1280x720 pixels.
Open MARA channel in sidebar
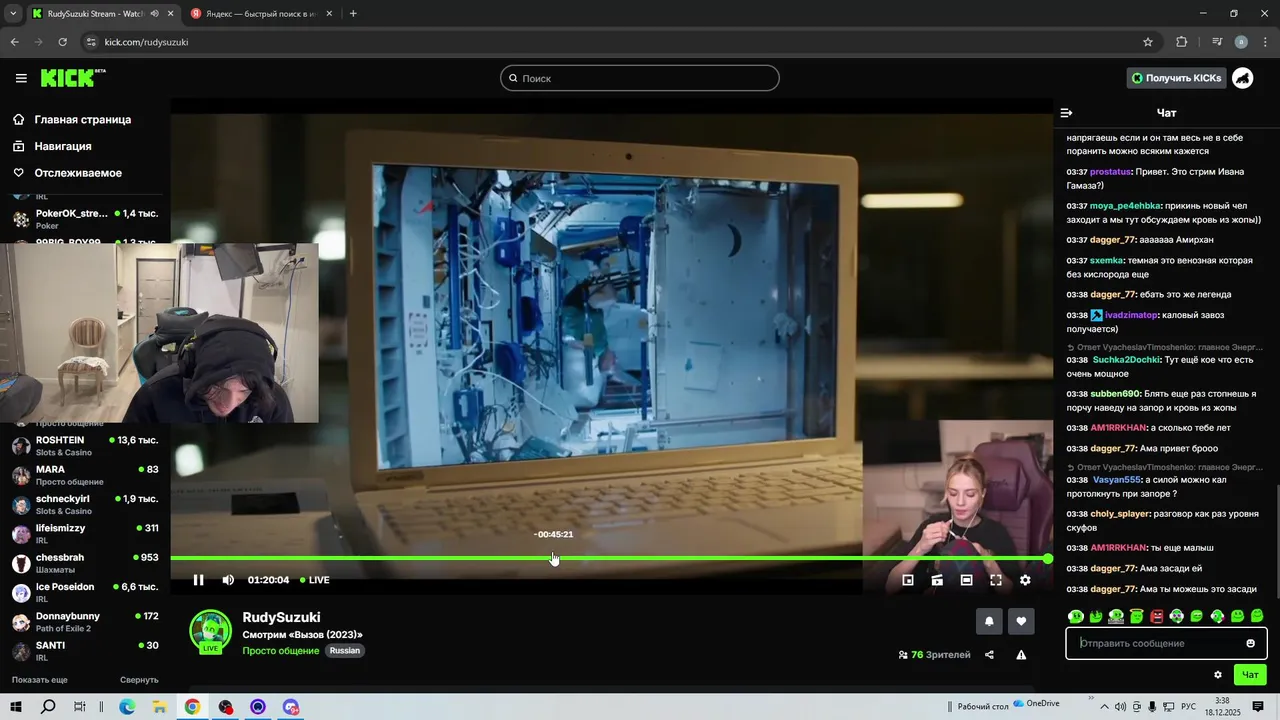point(85,475)
